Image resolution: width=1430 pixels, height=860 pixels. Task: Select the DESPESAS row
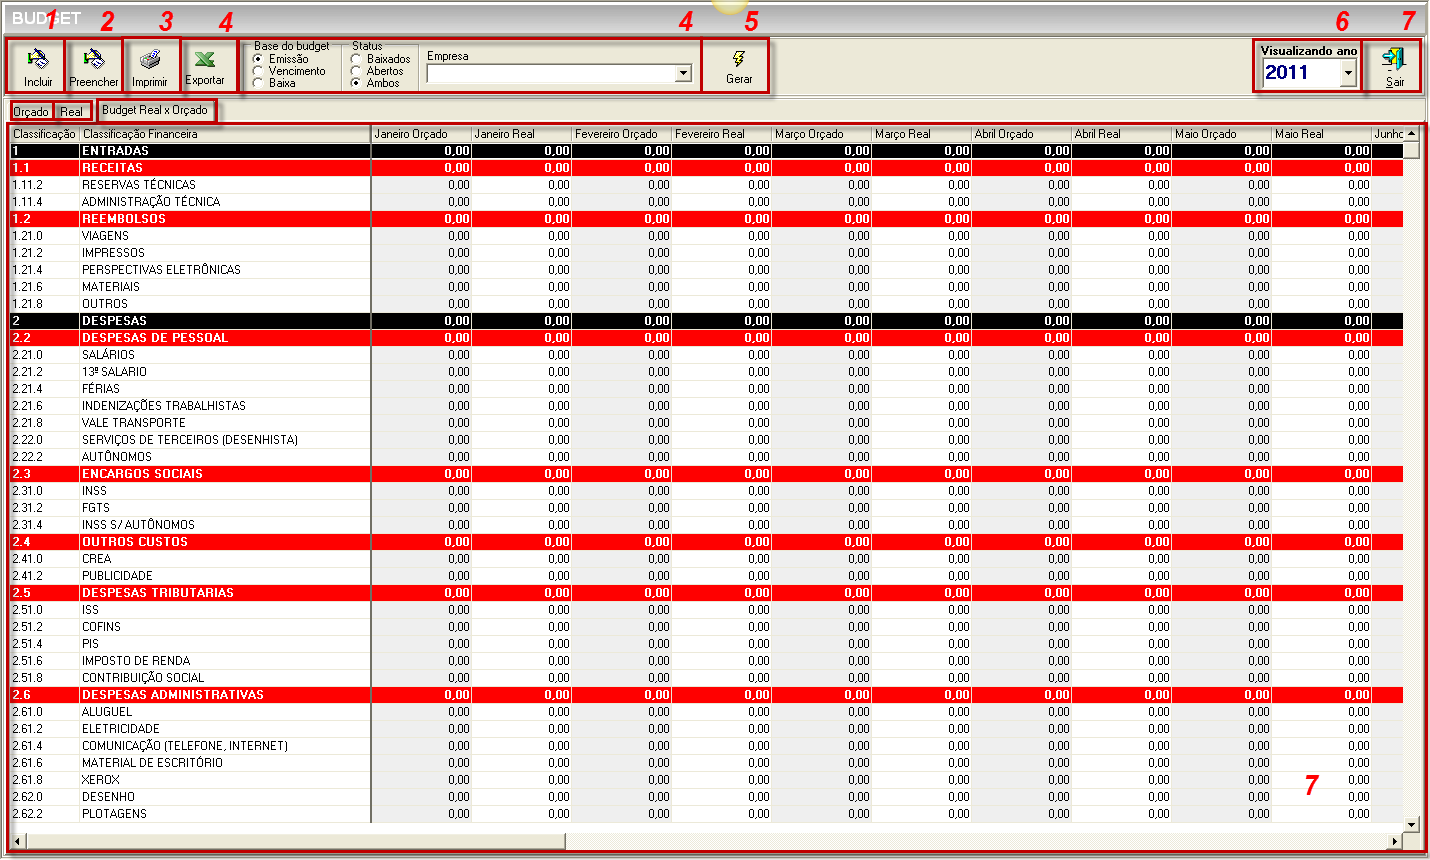click(706, 321)
